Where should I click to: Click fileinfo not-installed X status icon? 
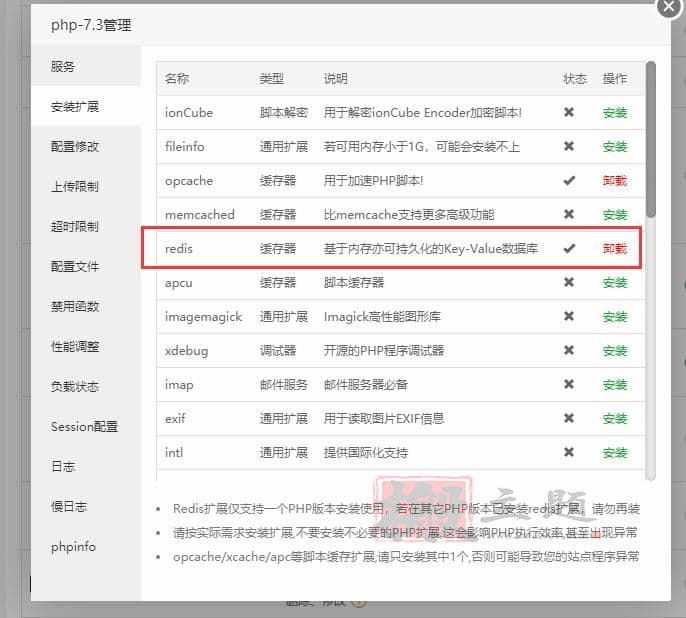coord(569,146)
